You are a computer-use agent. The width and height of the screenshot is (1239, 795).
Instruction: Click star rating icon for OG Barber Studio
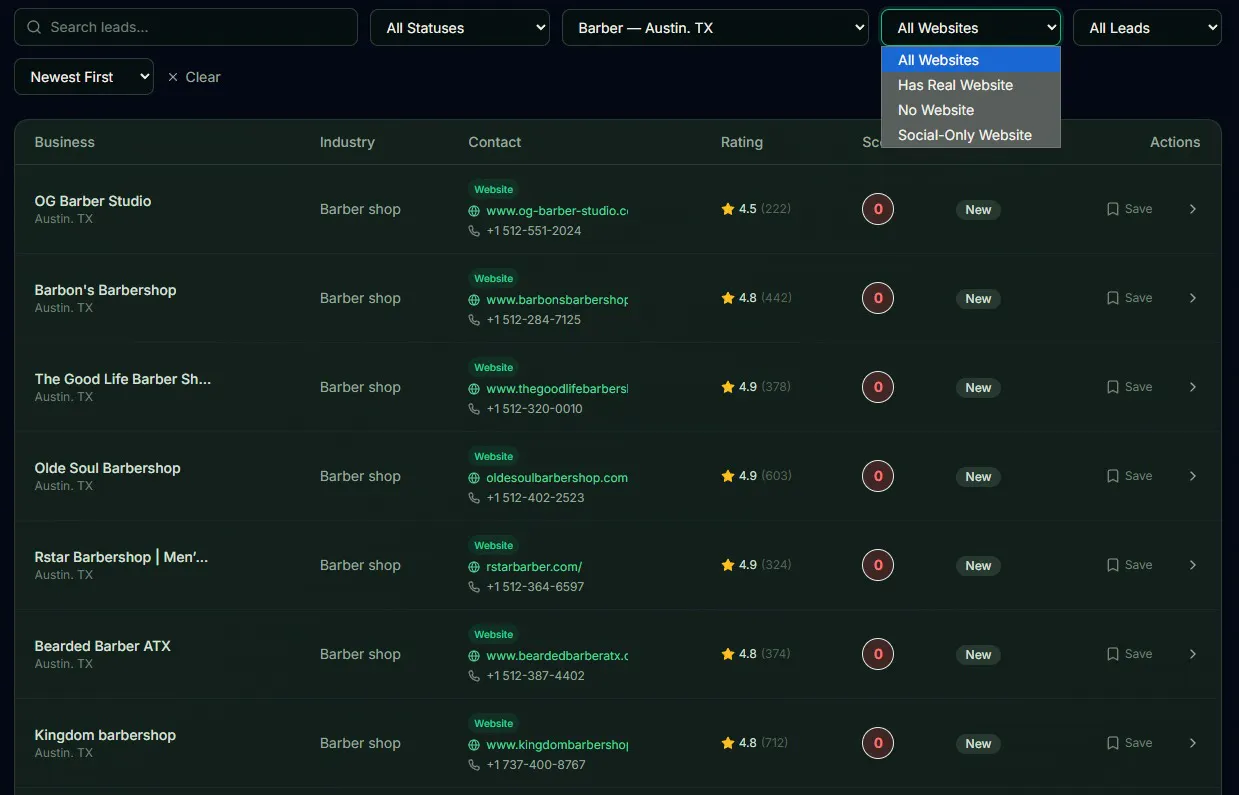coord(728,209)
